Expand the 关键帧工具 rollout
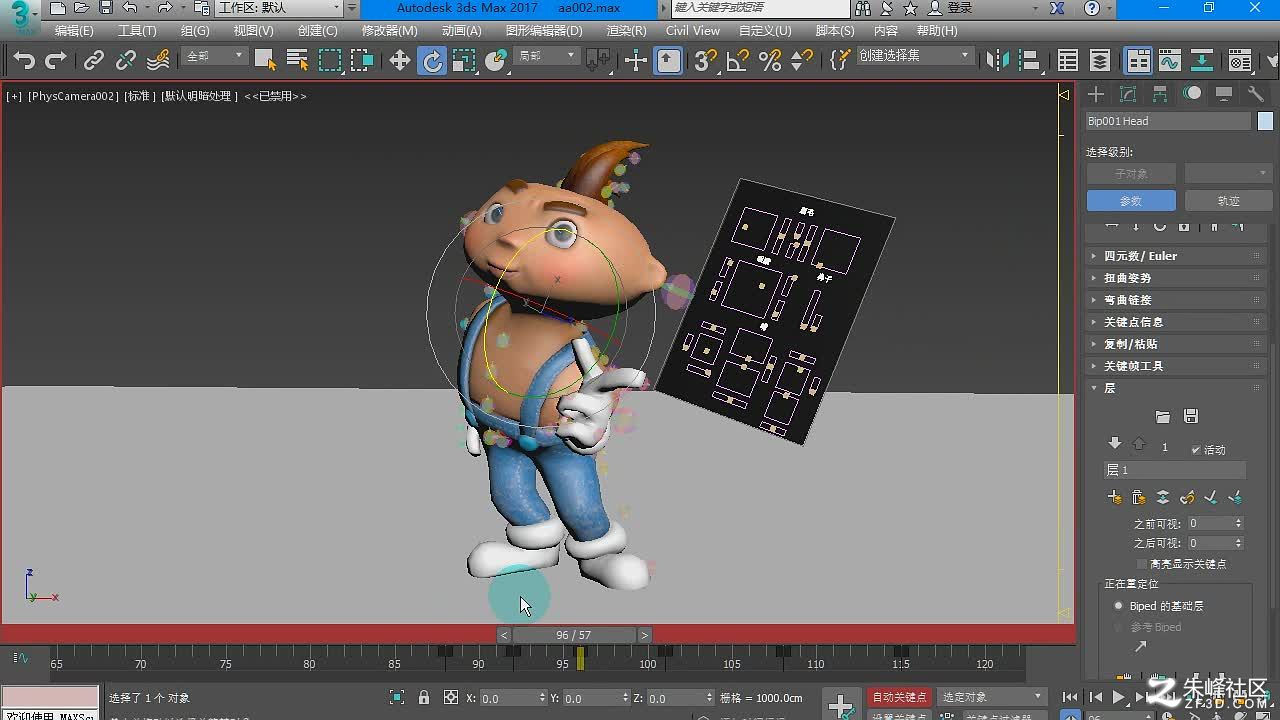The image size is (1280, 720). pos(1176,366)
